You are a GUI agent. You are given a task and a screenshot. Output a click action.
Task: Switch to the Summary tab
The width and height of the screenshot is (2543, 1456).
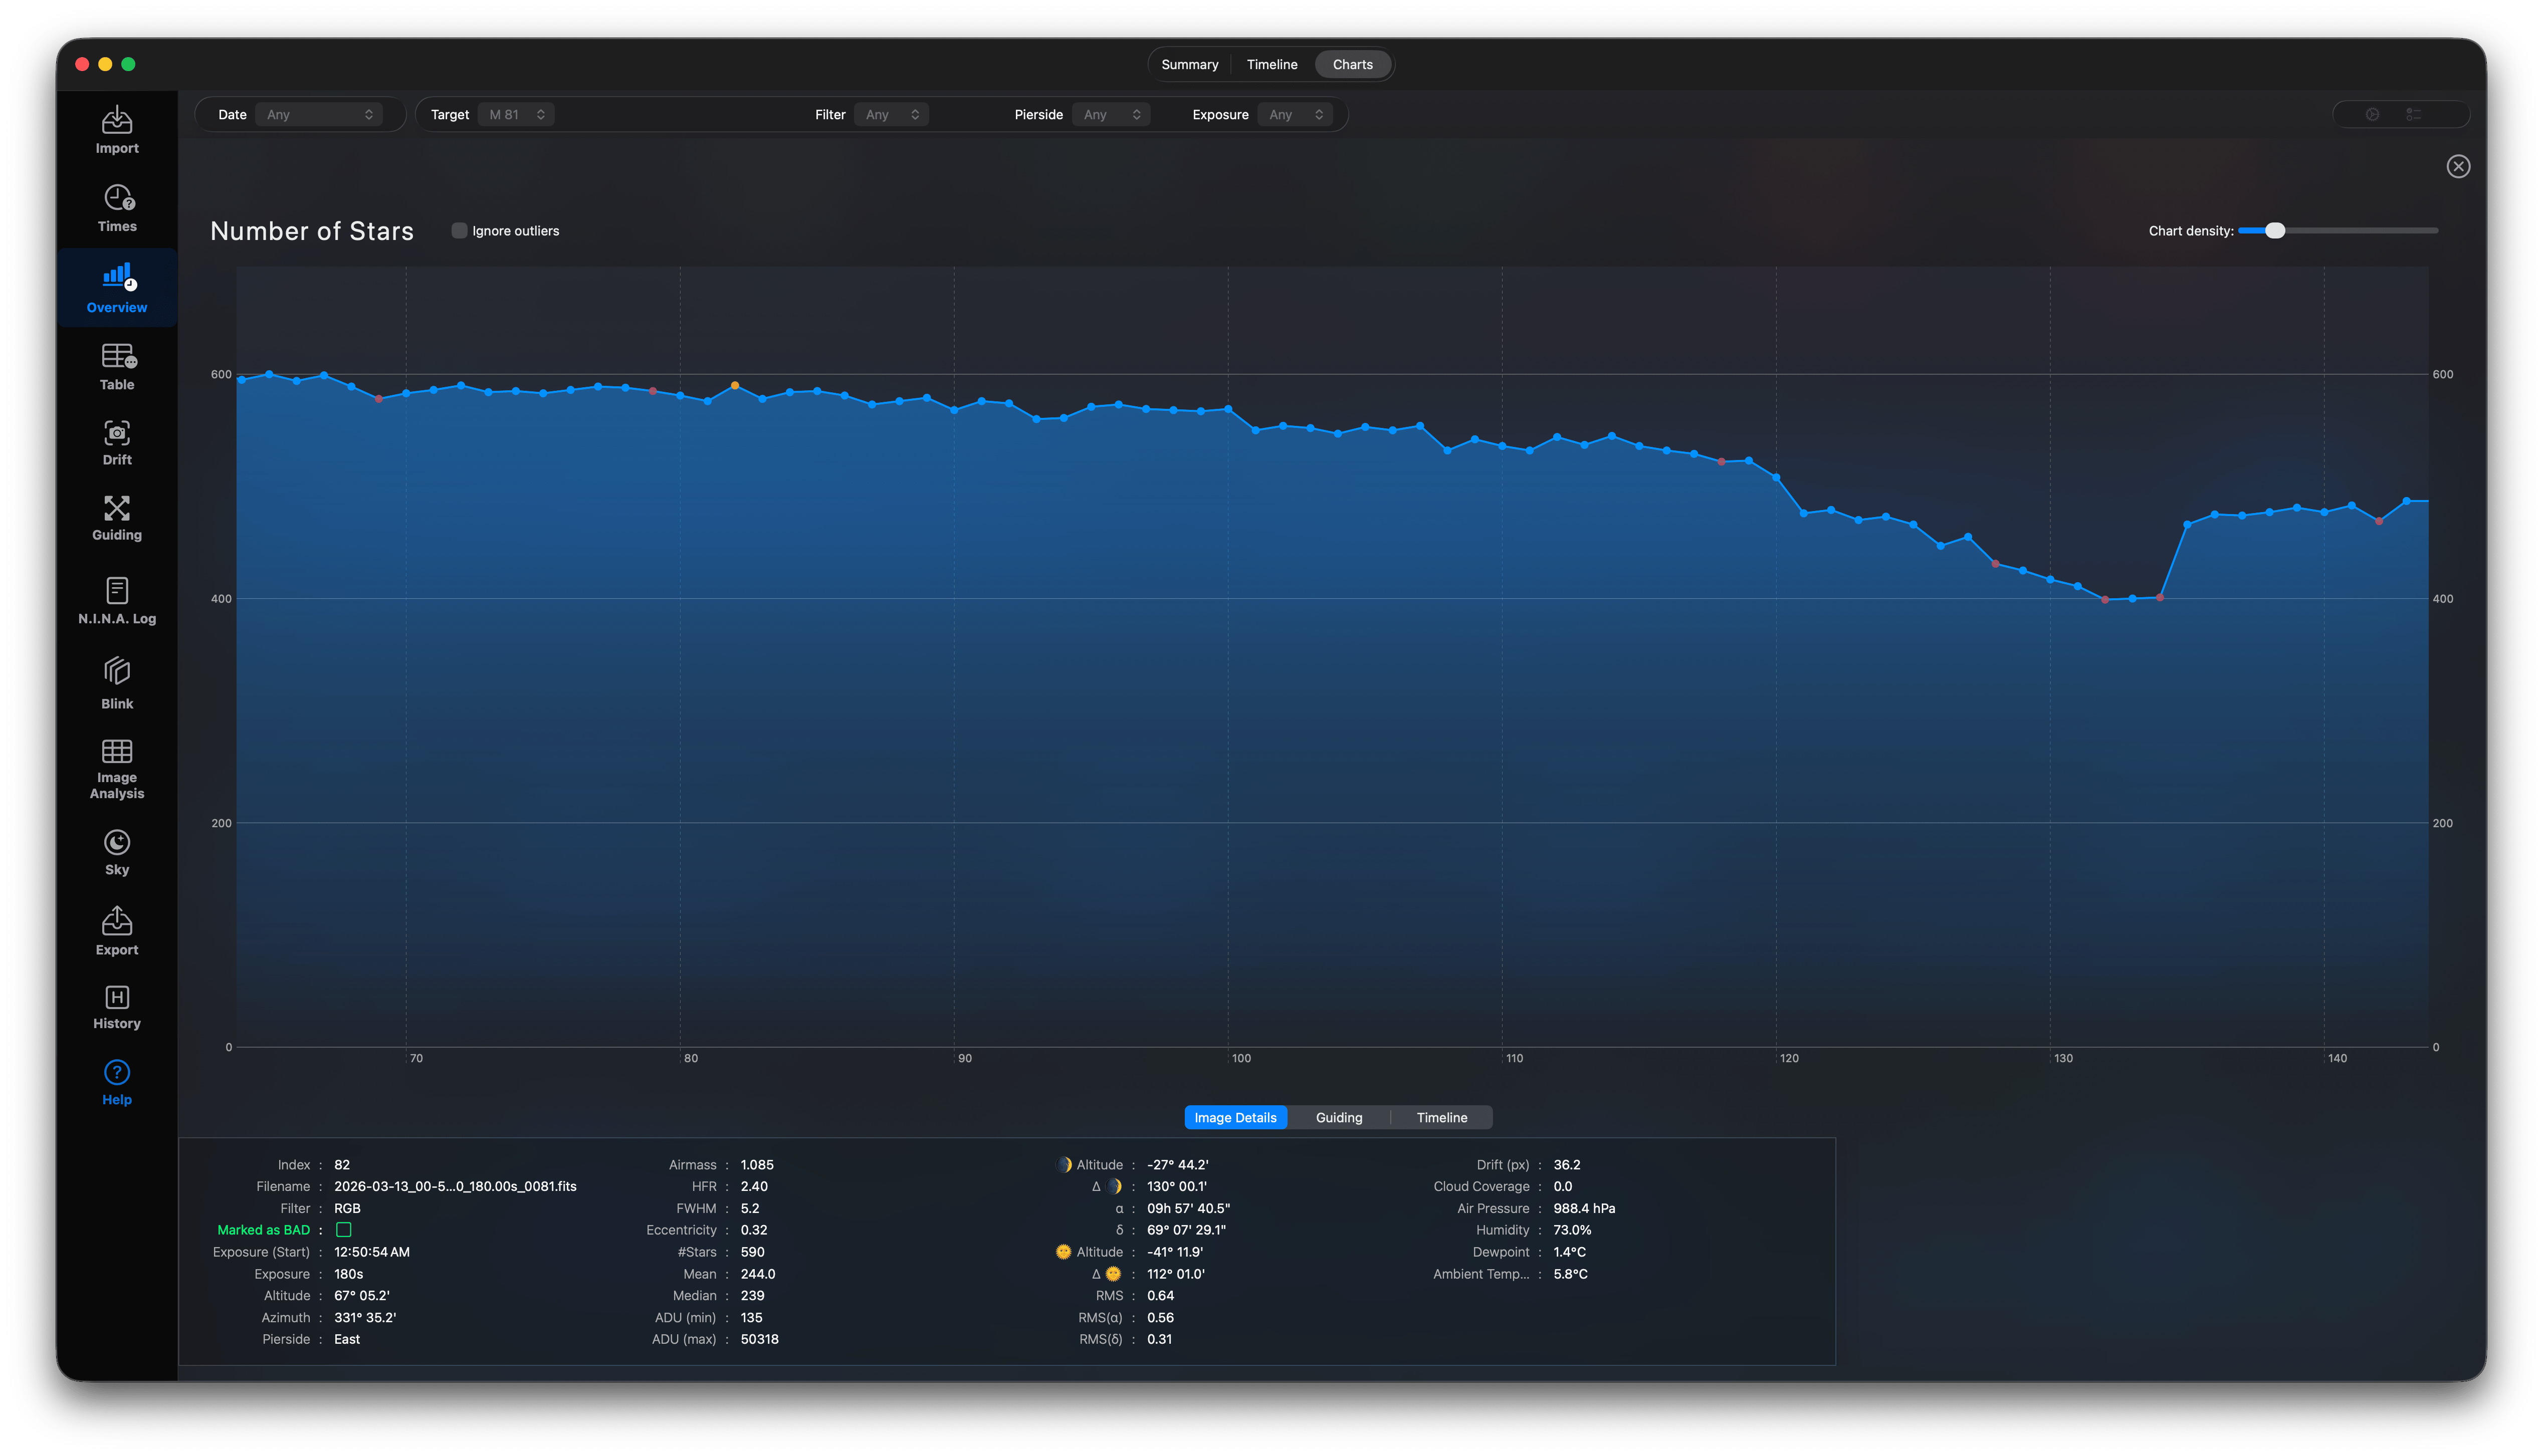click(1189, 65)
